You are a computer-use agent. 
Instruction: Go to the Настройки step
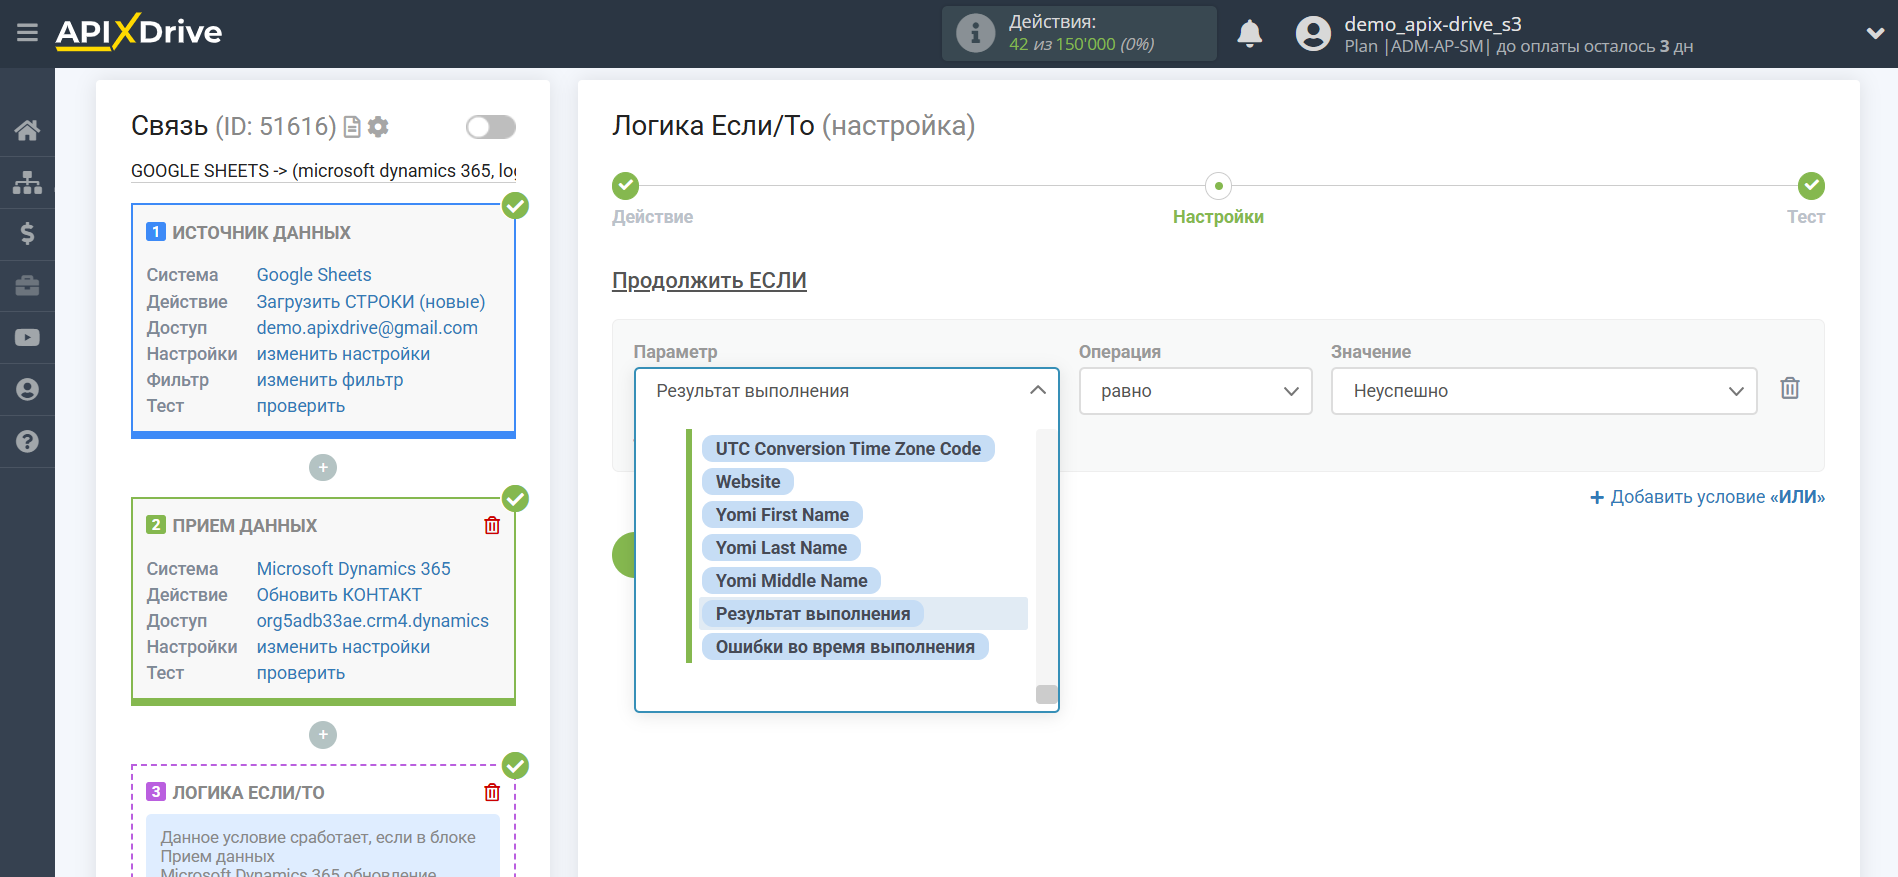[1218, 186]
